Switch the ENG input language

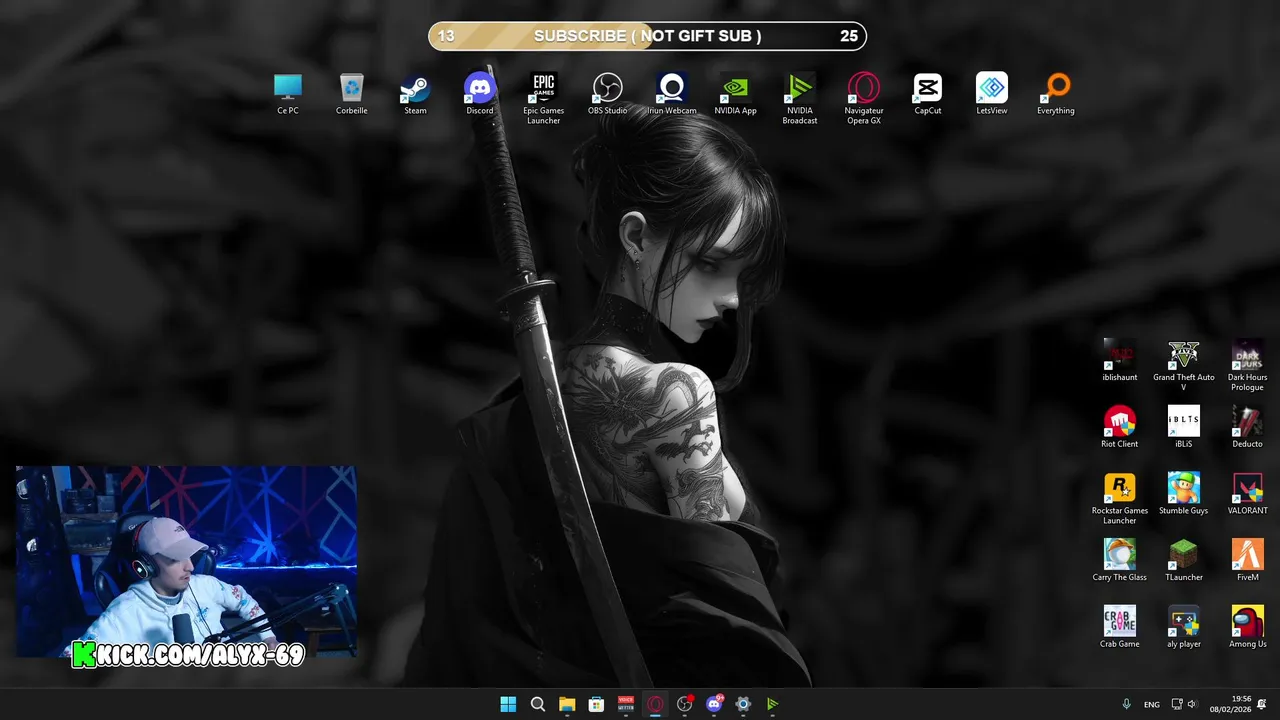point(1152,704)
